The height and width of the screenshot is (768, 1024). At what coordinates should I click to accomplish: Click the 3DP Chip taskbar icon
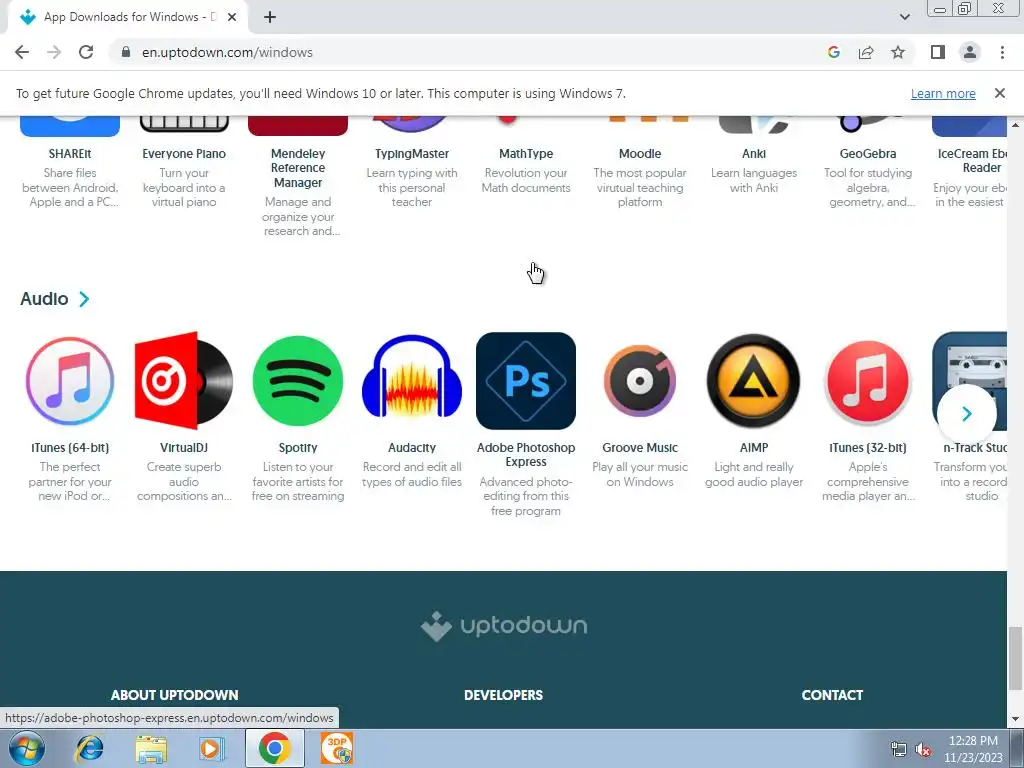coord(337,748)
